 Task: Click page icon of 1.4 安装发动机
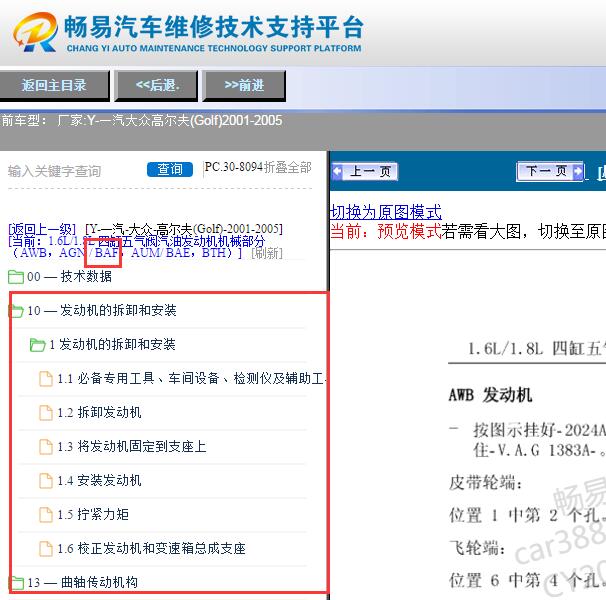46,481
